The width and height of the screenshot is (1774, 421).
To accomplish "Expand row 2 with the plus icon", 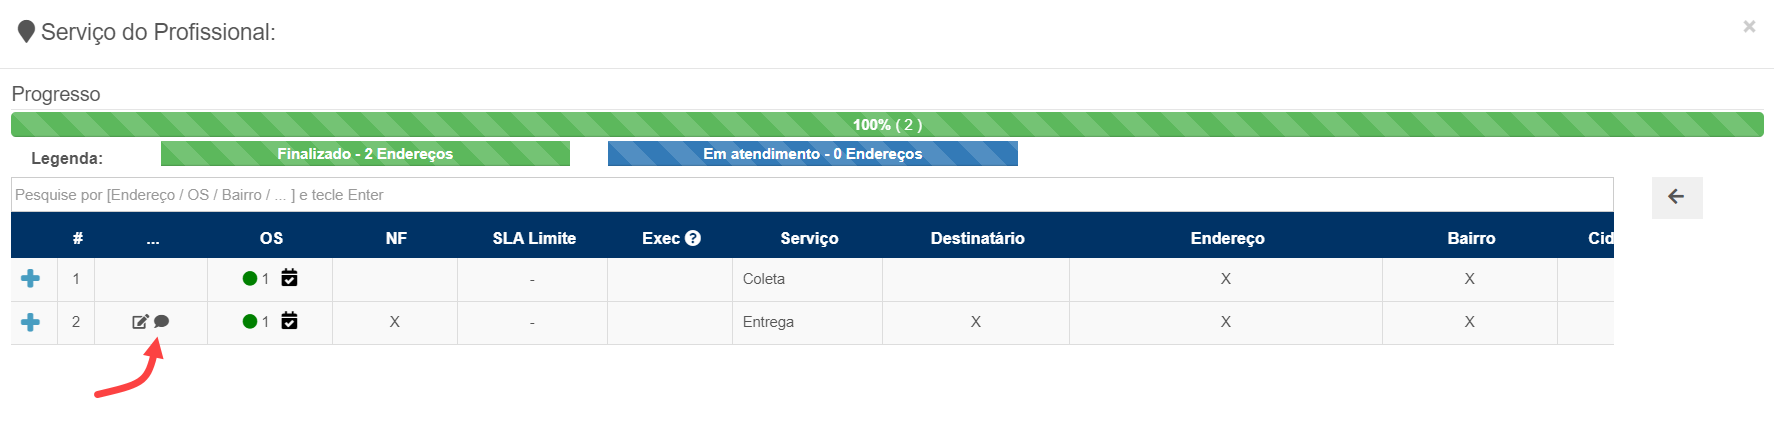I will tap(31, 322).
